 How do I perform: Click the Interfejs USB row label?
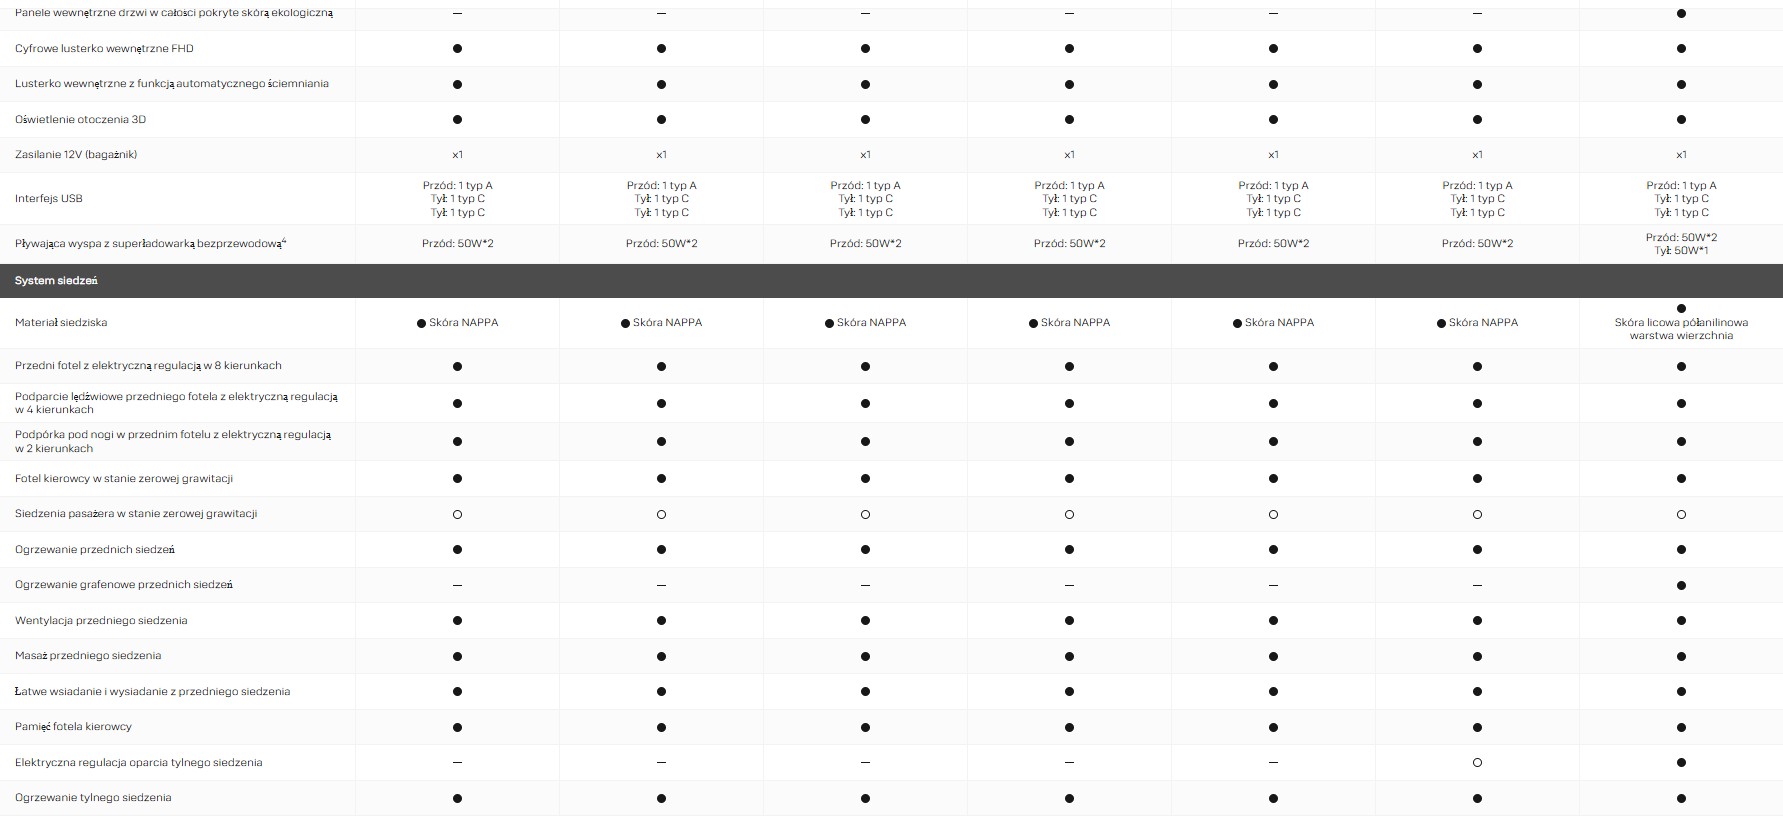point(49,198)
